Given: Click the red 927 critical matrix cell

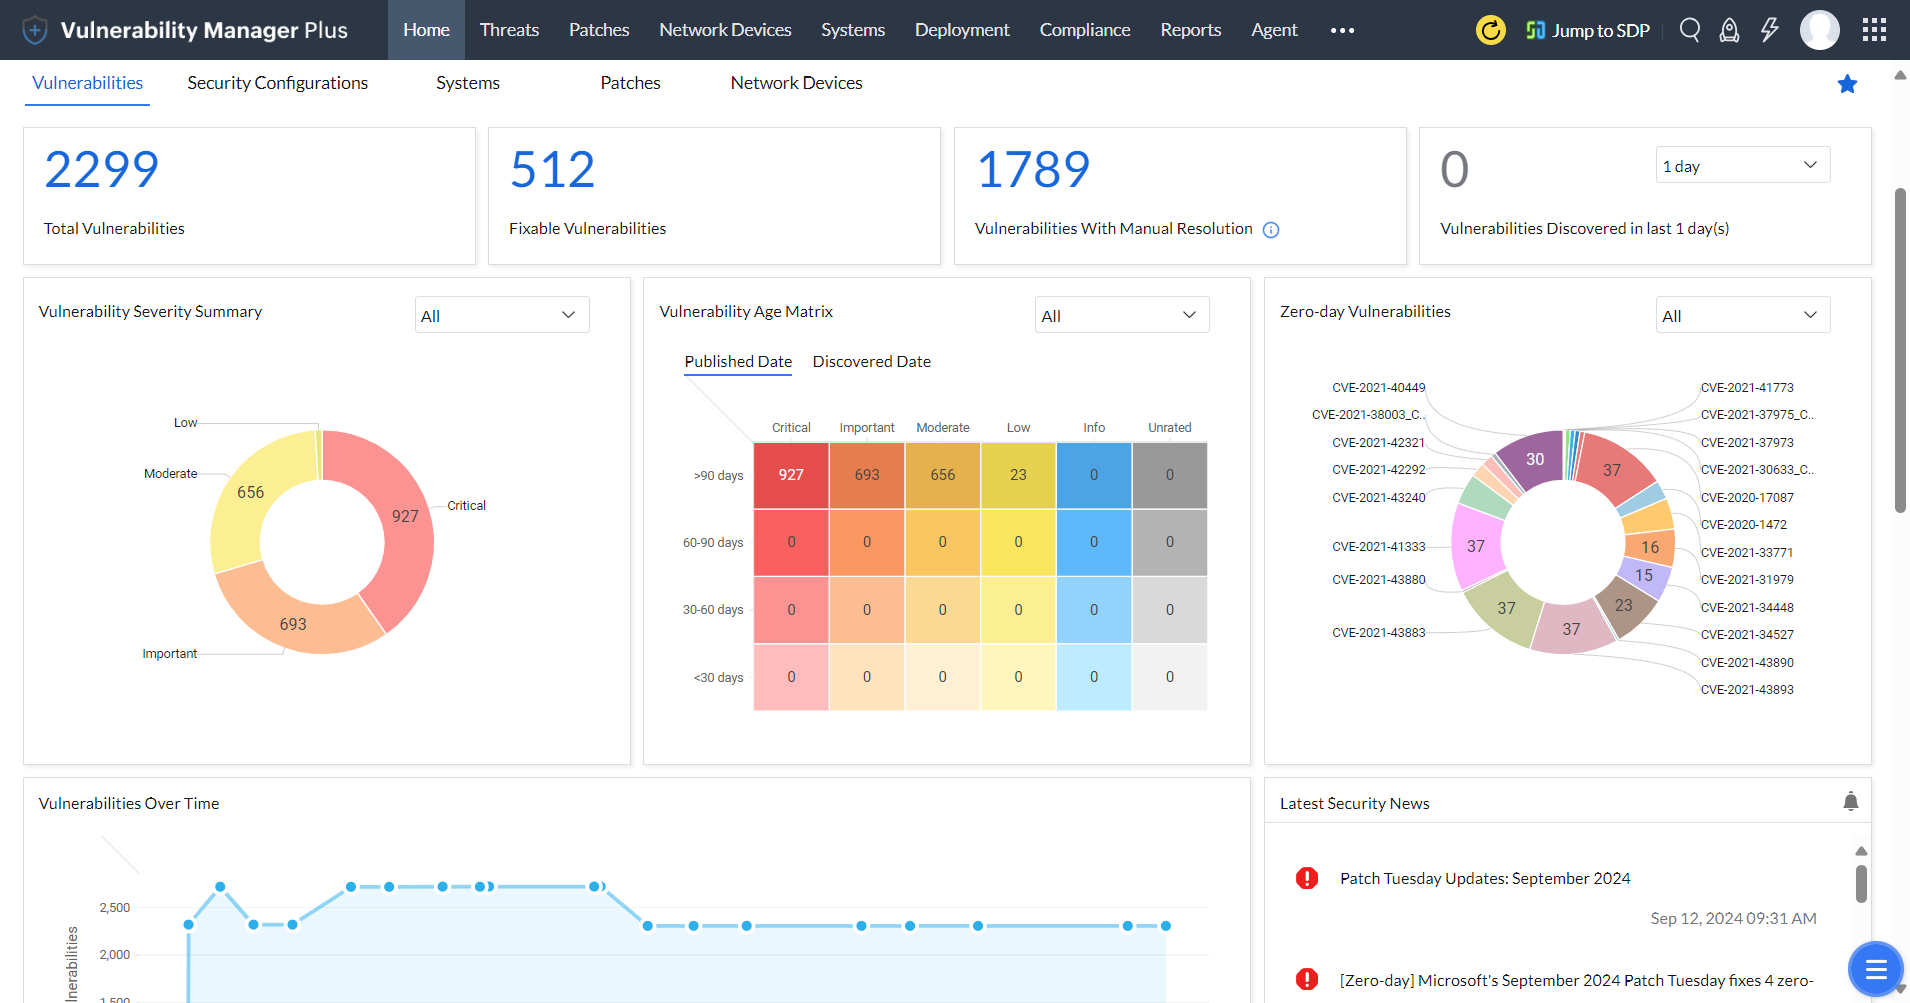Looking at the screenshot, I should 791,475.
